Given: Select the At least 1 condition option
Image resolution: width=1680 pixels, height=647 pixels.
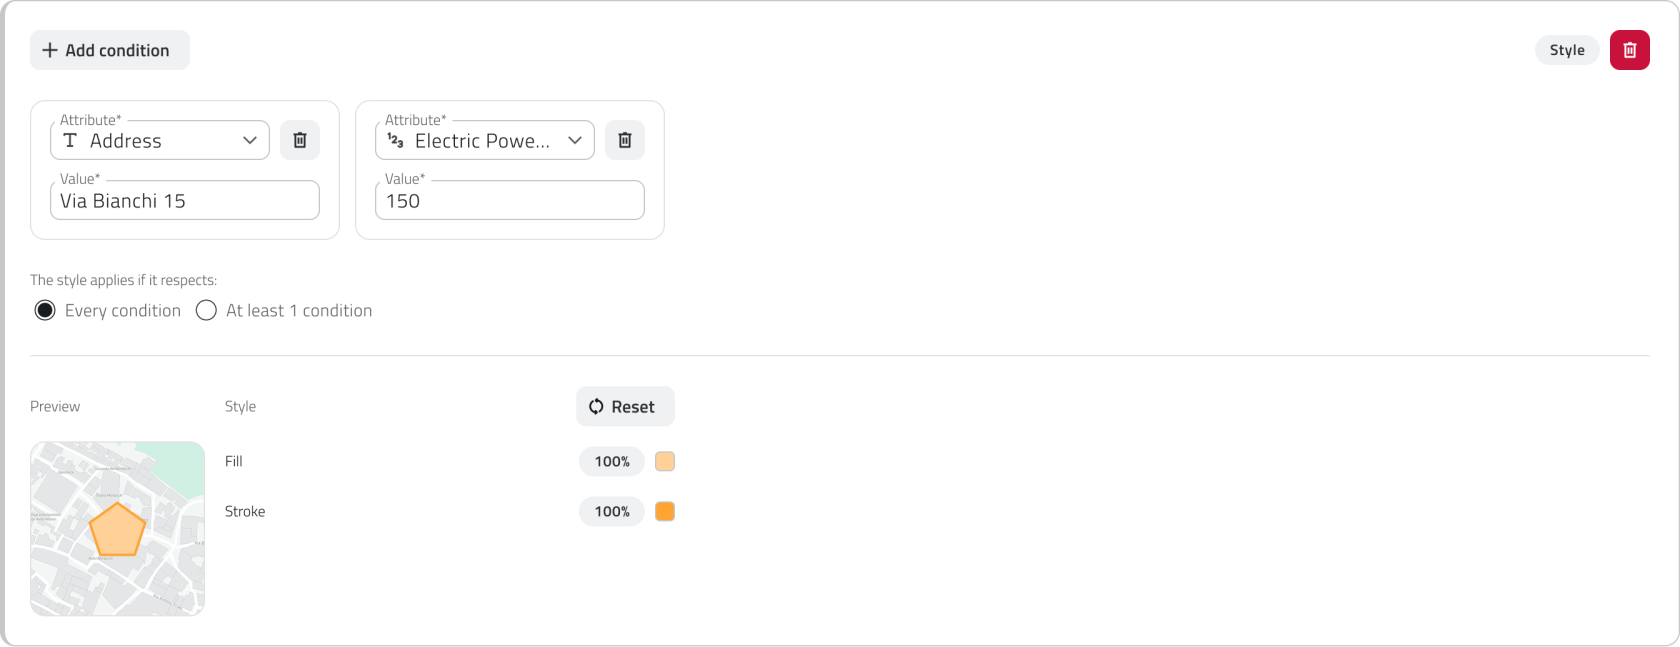Looking at the screenshot, I should (206, 310).
